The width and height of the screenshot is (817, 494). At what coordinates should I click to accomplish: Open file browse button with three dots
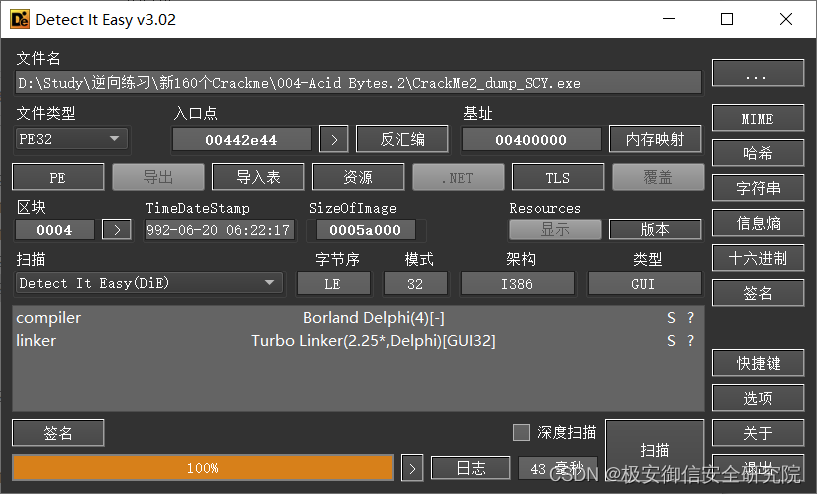pos(758,73)
